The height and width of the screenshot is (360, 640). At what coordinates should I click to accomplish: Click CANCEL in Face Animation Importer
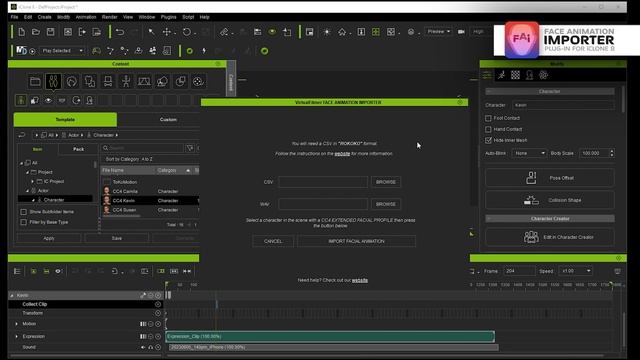coord(273,241)
